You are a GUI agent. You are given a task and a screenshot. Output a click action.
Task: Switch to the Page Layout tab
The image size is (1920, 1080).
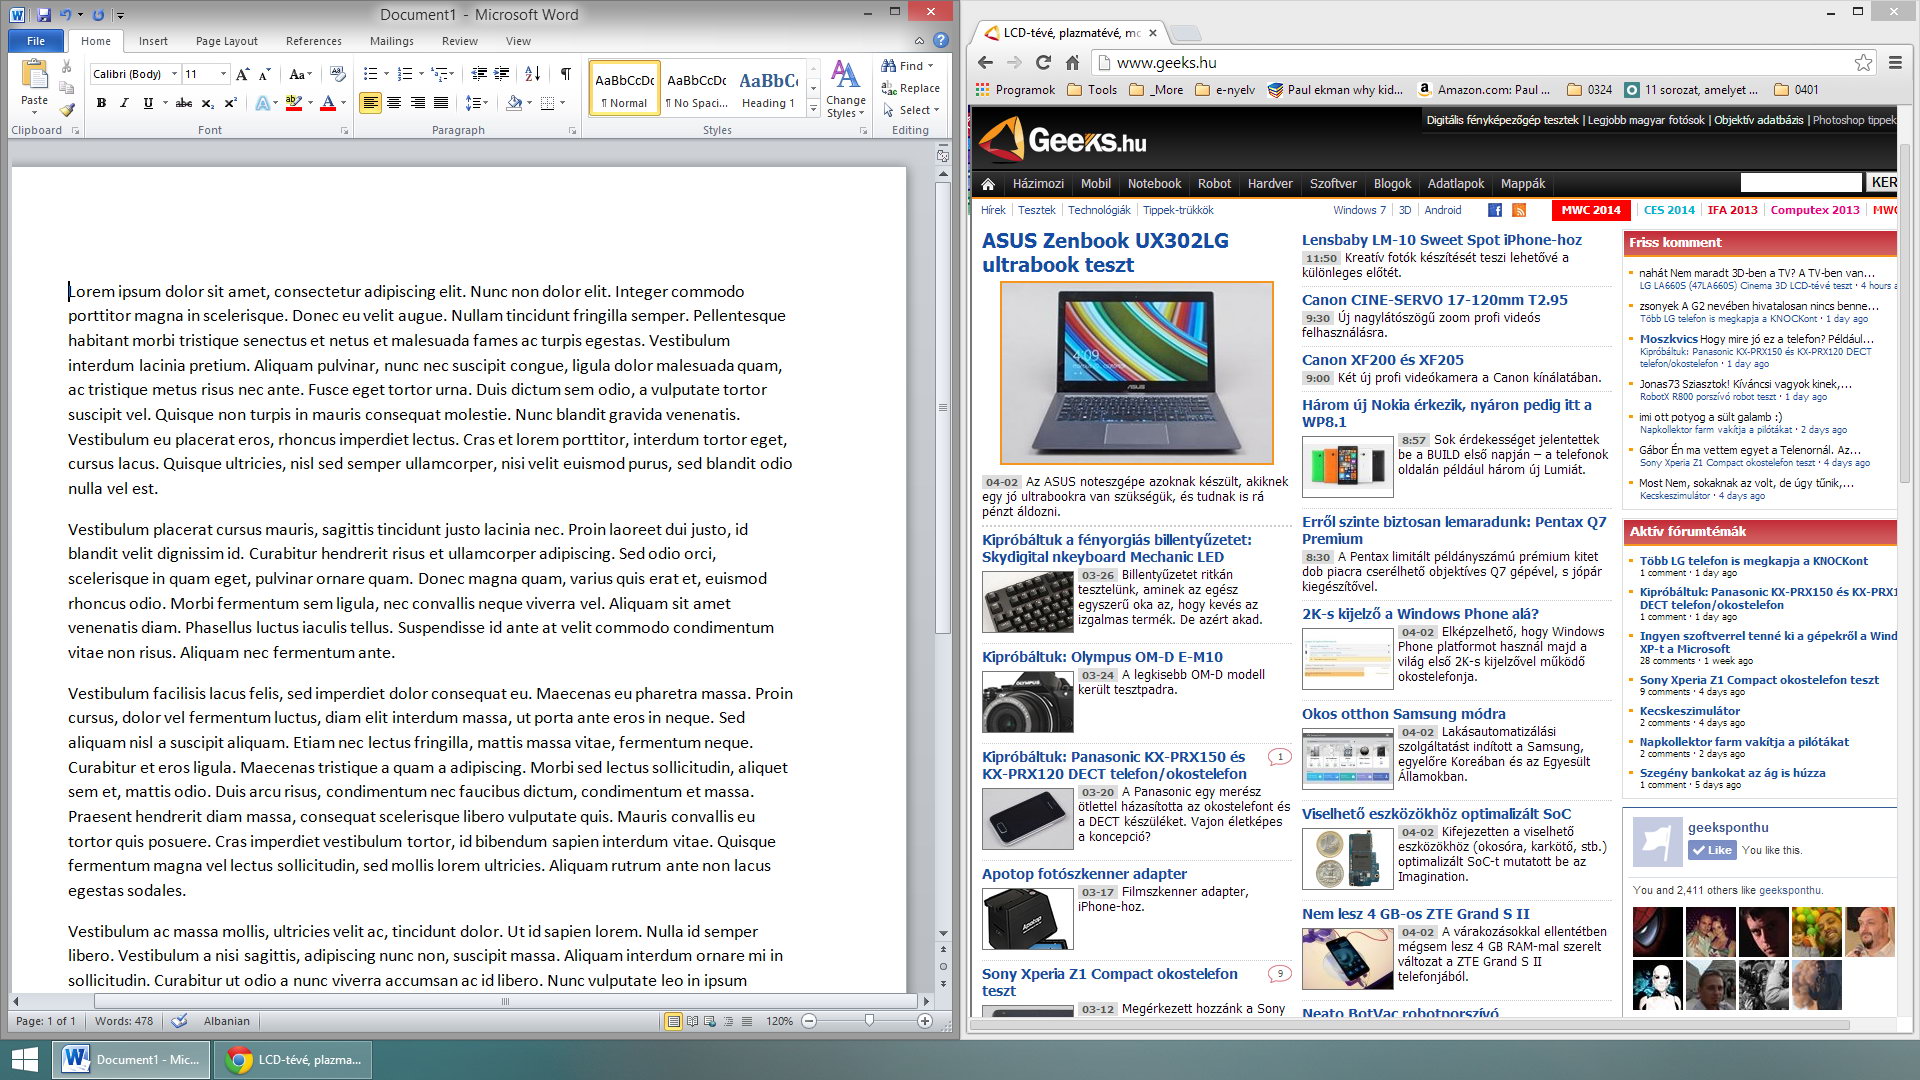[227, 41]
